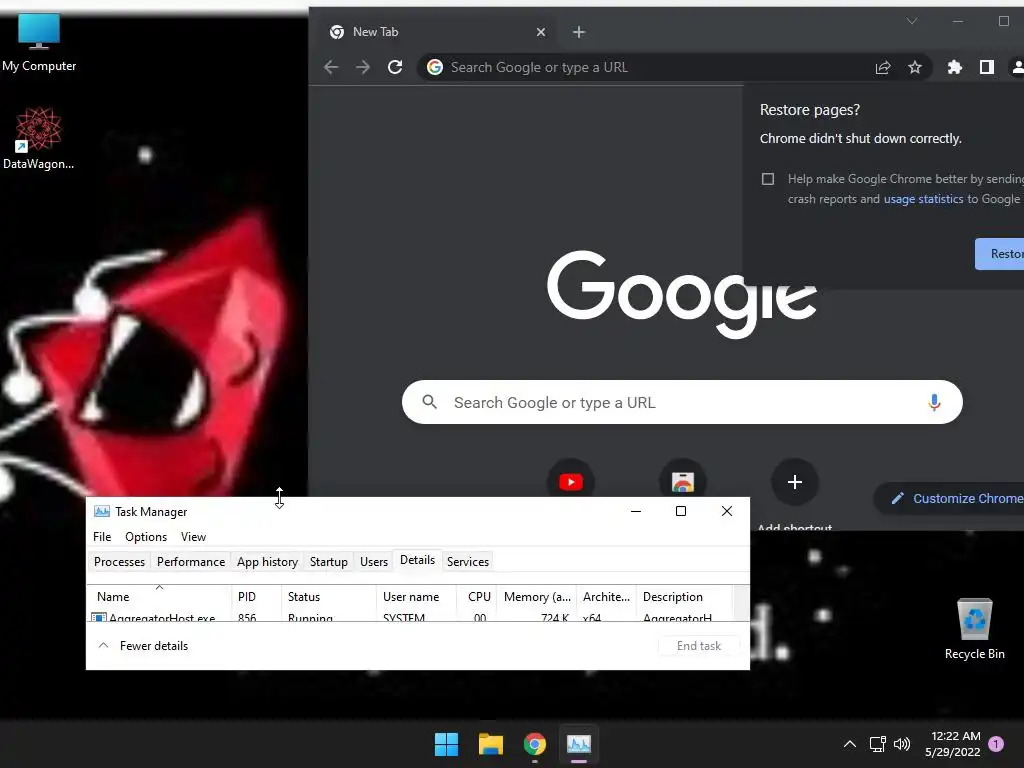Click the Google search box on page
The height and width of the screenshot is (768, 1024).
point(682,402)
